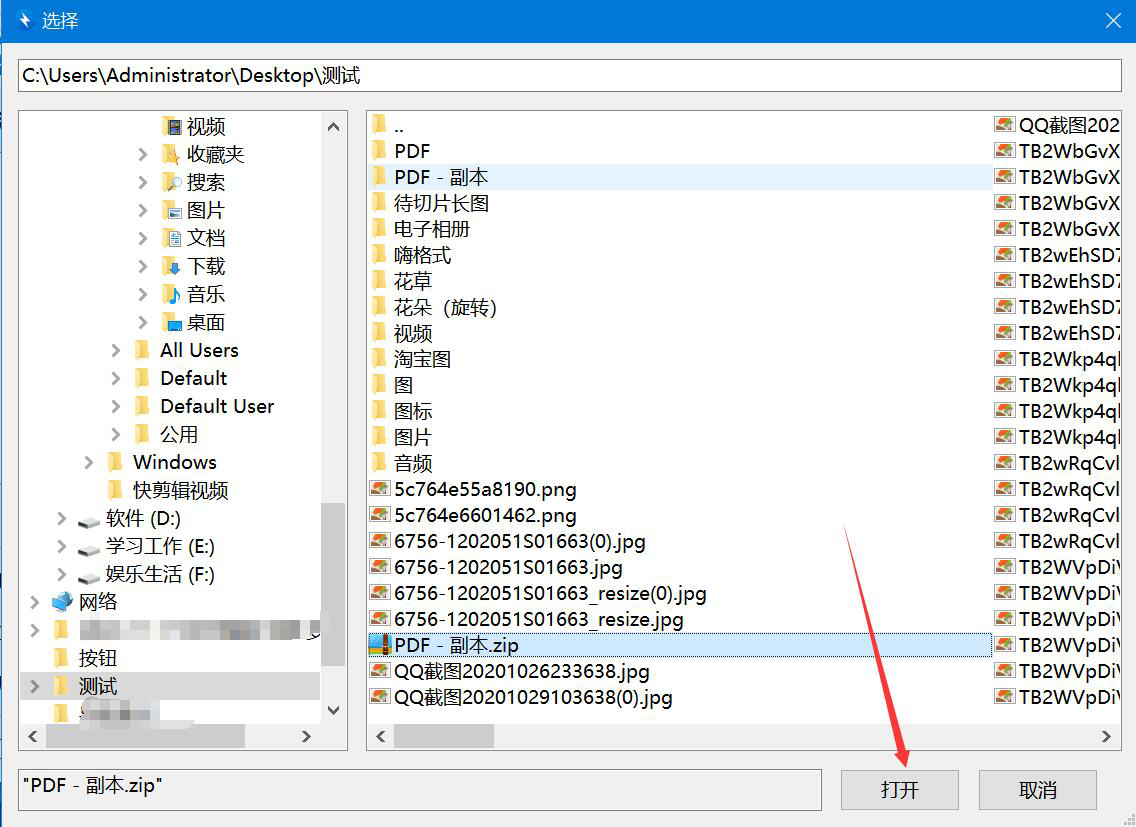
Task: Click the PDF - 副本.zip archive icon
Action: tap(380, 644)
